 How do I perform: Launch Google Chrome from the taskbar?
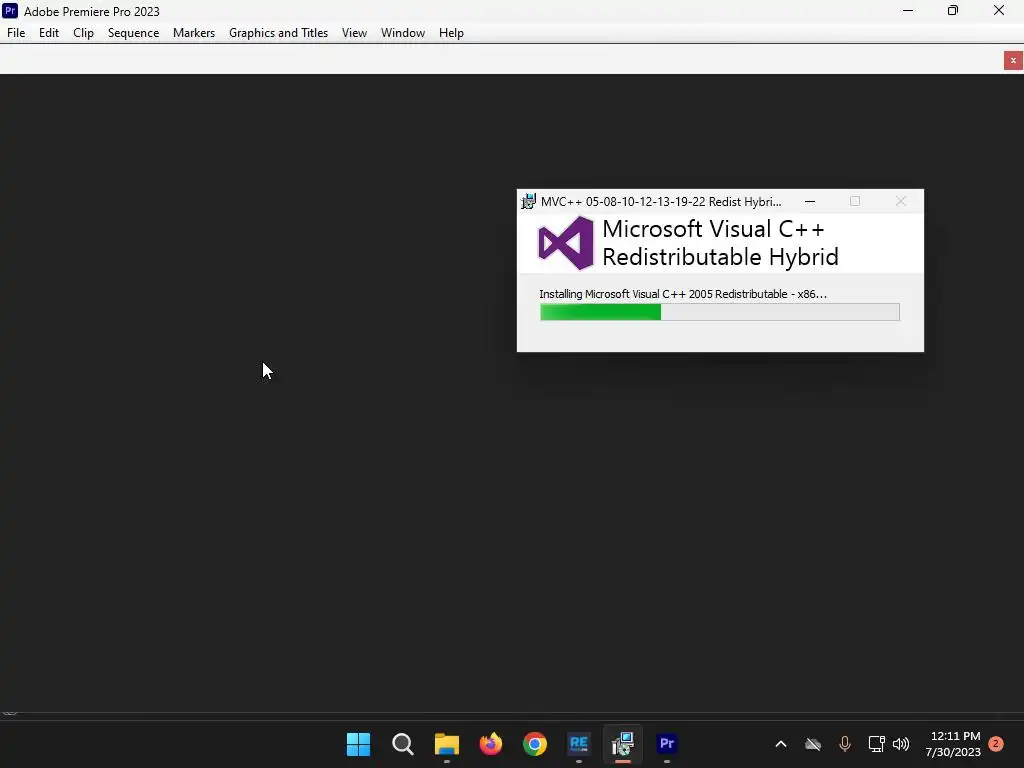(535, 744)
